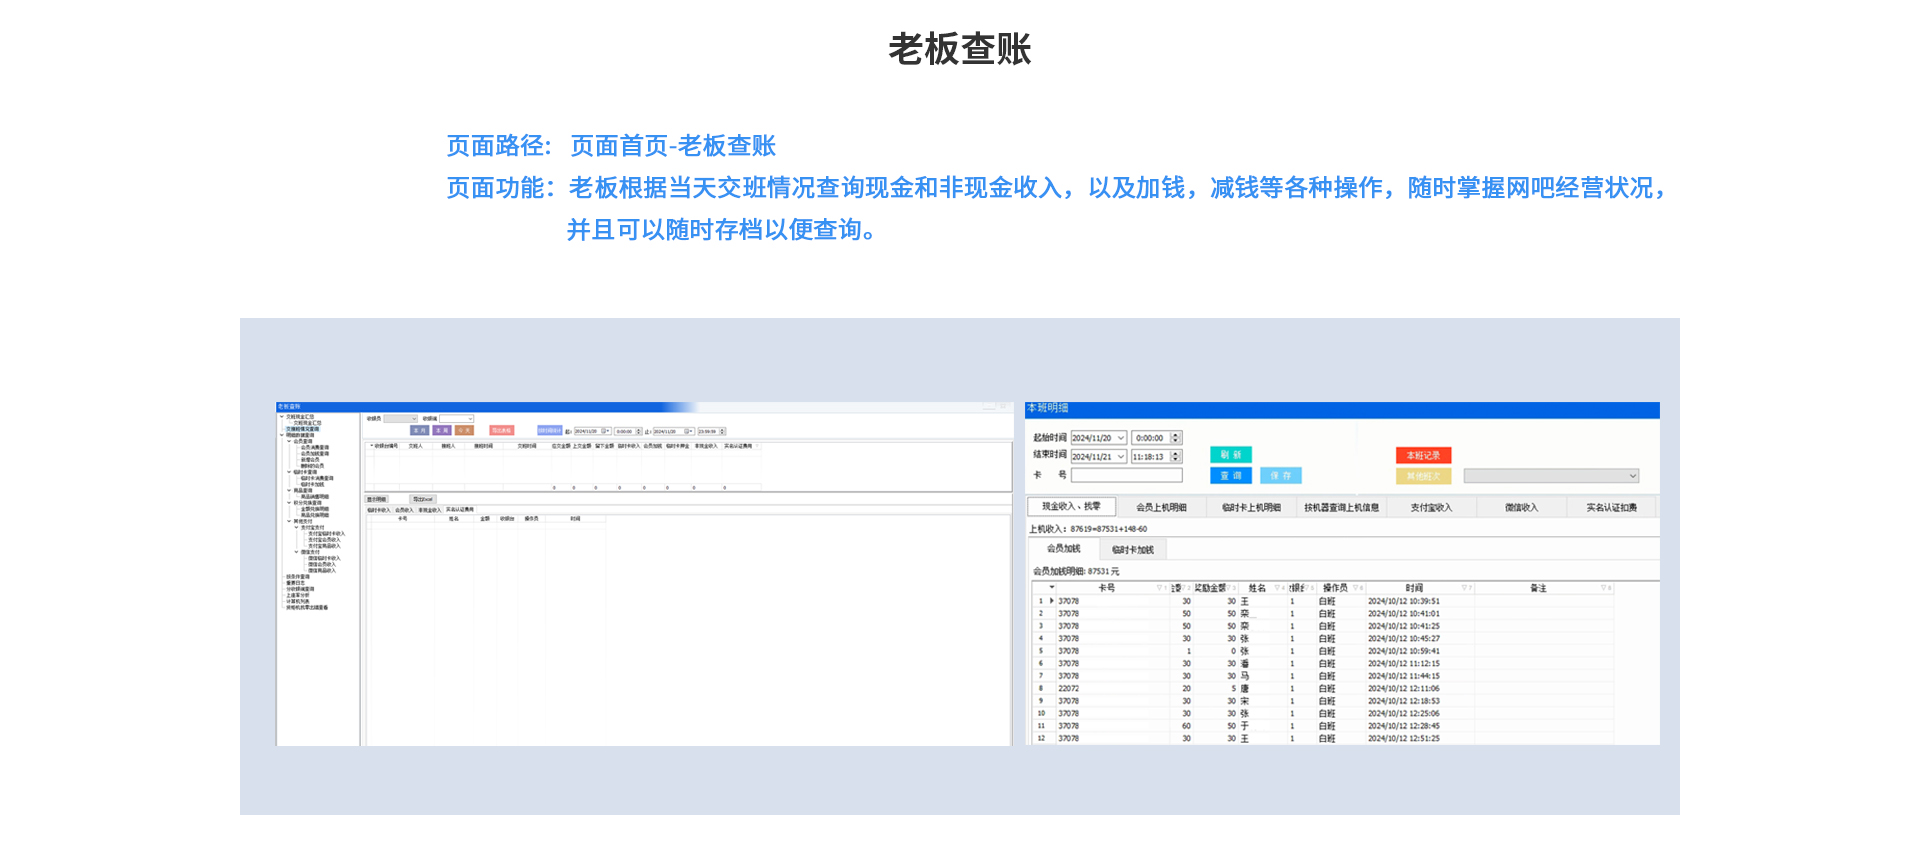Image resolution: width=1920 pixels, height=867 pixels.
Task: Click the blue 查询 query button
Action: point(1230,476)
